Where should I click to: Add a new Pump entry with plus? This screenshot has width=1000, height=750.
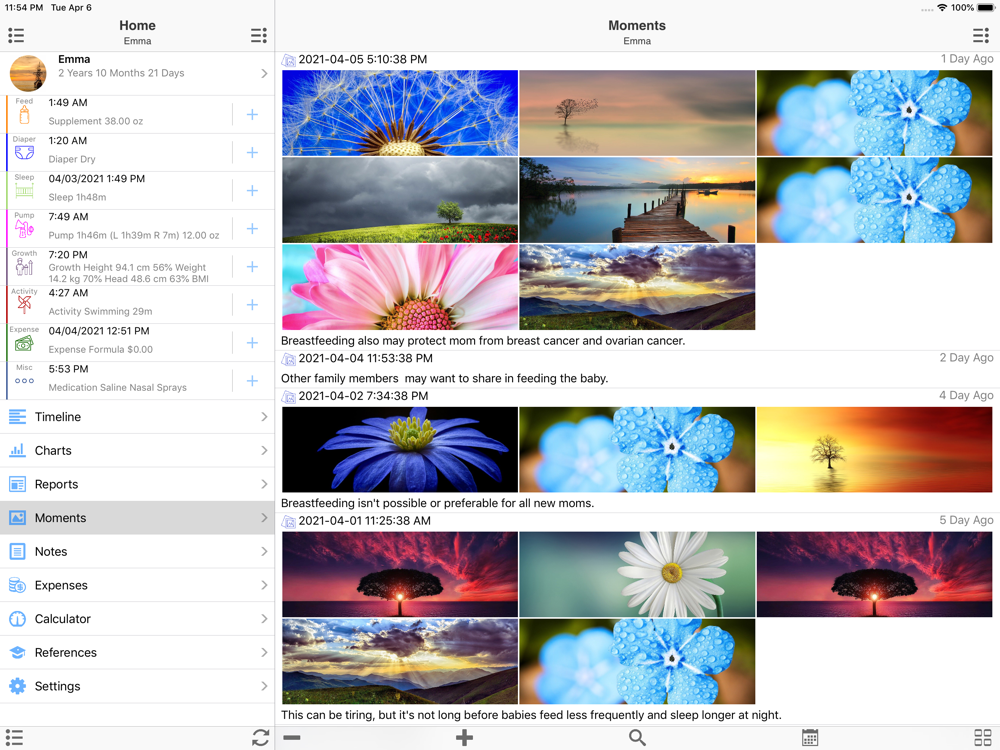[x=253, y=229]
